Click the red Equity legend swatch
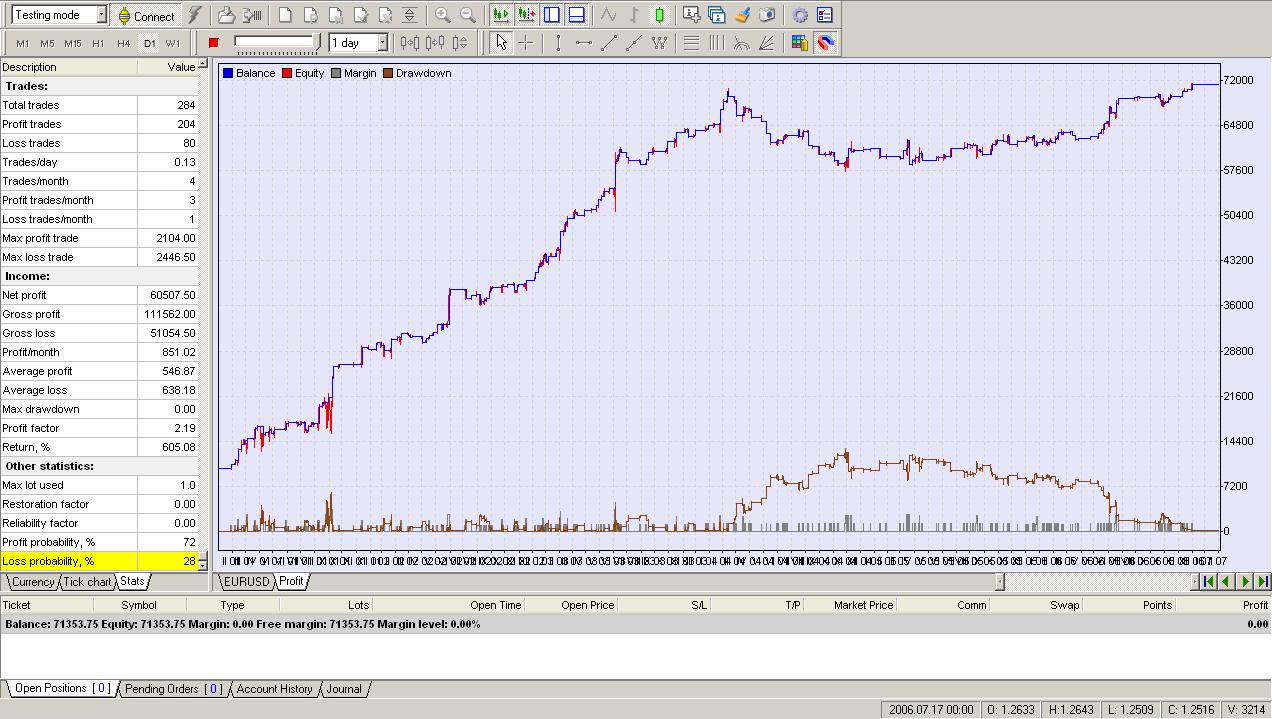The height and width of the screenshot is (719, 1272). [287, 73]
